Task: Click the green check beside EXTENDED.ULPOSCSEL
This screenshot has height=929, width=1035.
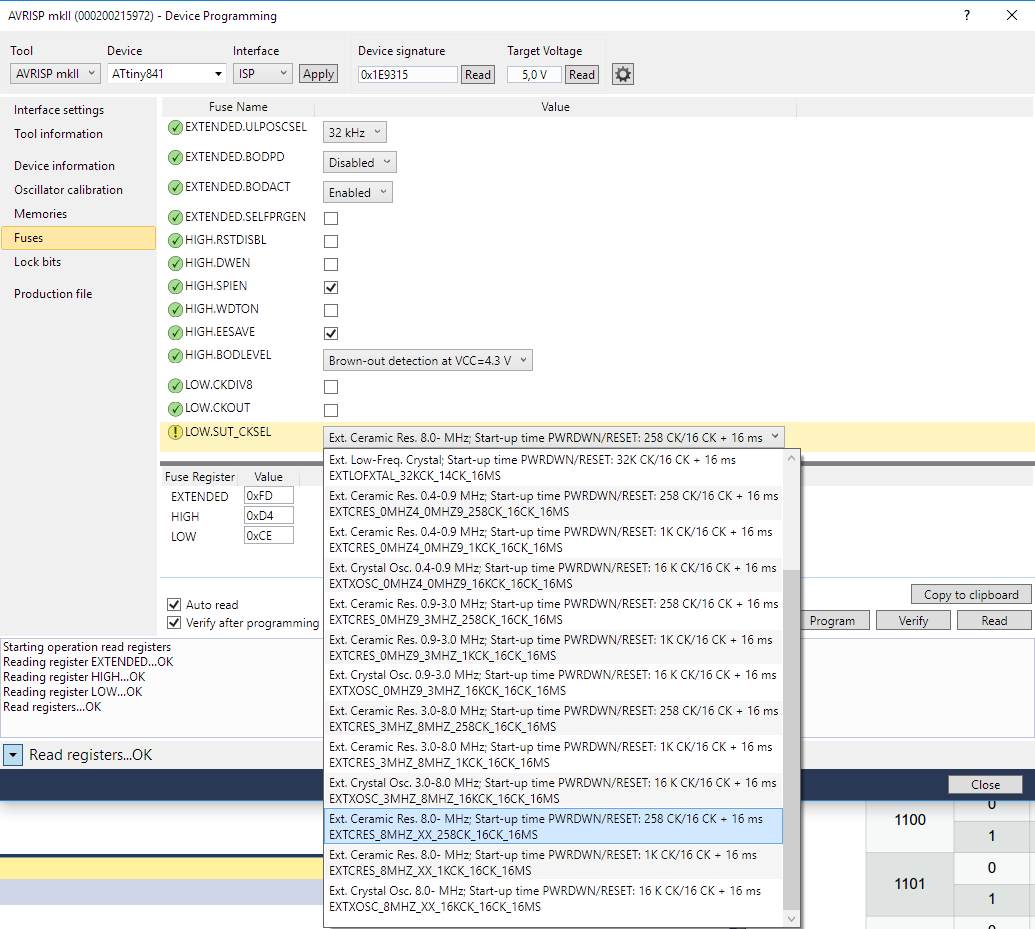Action: click(175, 127)
